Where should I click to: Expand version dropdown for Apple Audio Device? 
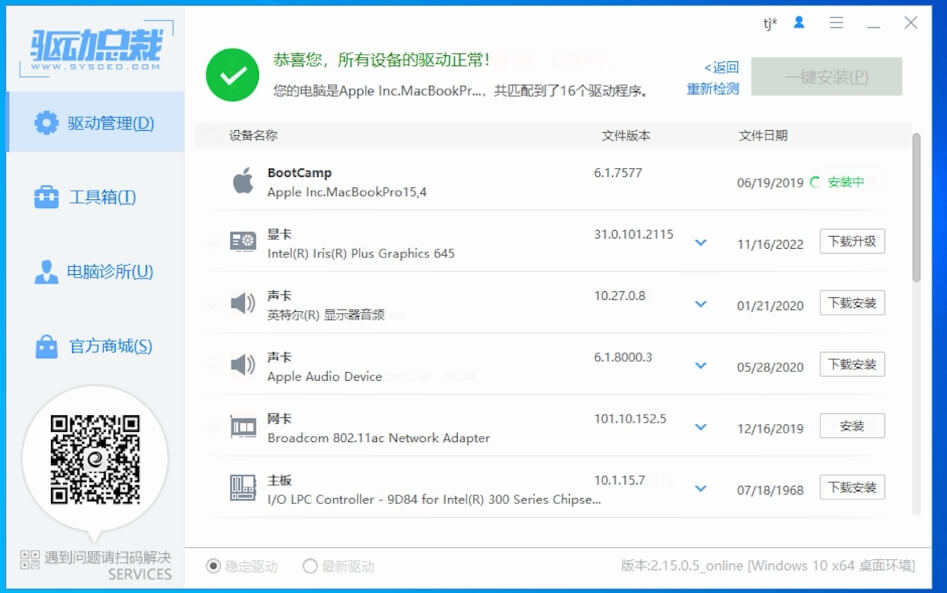pos(701,366)
